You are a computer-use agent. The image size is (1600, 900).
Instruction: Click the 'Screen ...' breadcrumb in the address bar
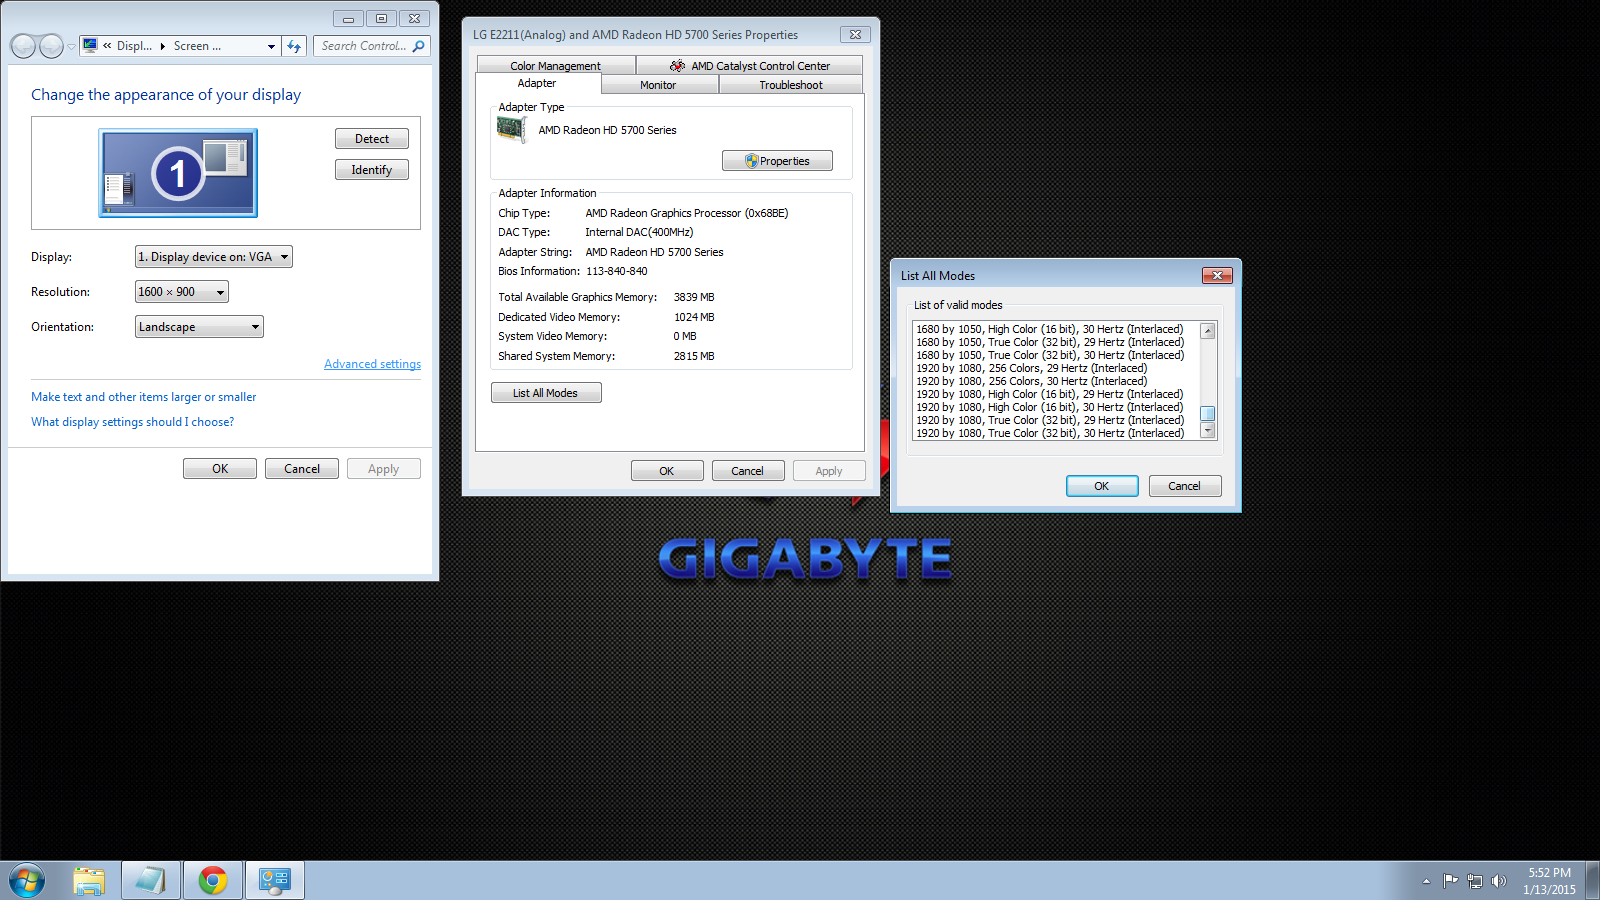pyautogui.click(x=197, y=46)
